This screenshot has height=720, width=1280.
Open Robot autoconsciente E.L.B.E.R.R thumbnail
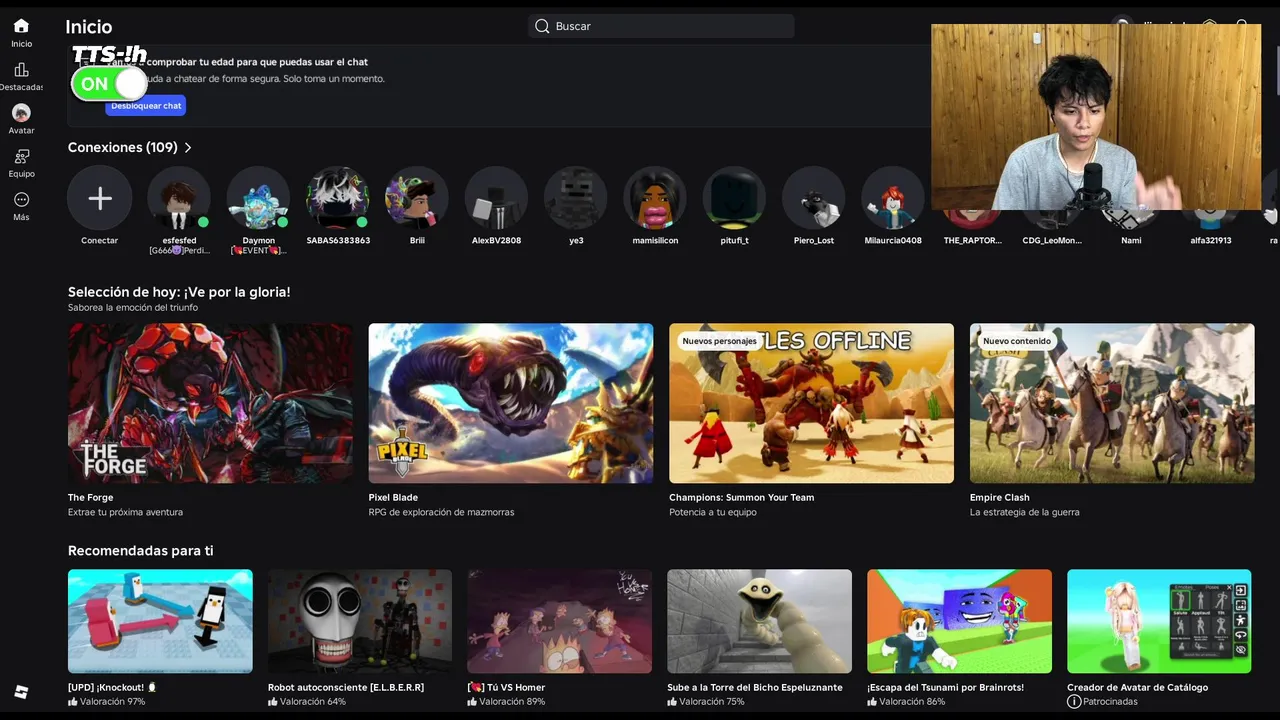pyautogui.click(x=360, y=621)
